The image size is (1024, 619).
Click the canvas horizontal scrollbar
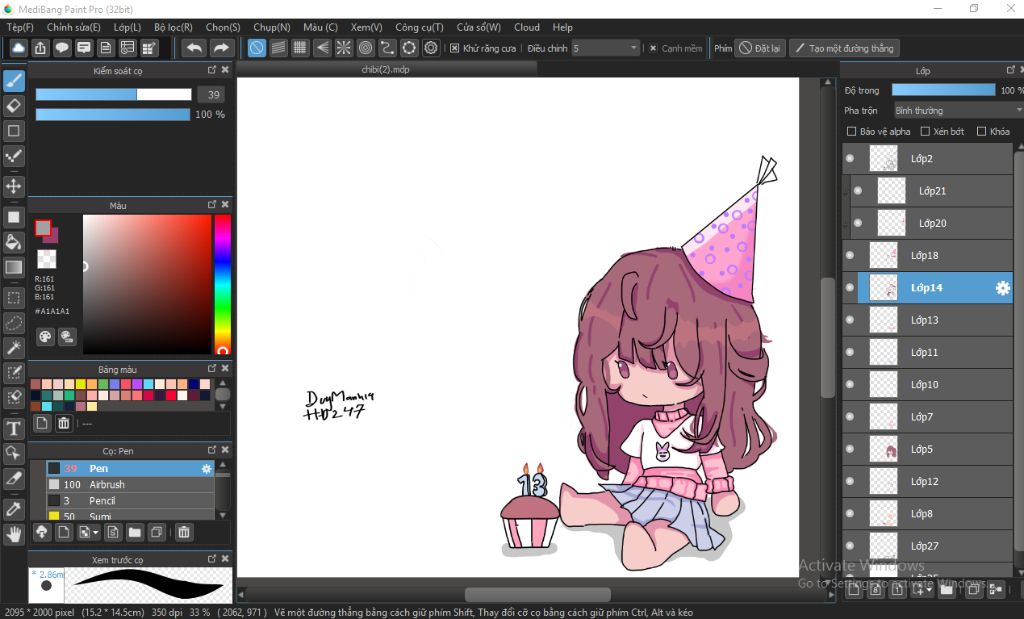[537, 594]
